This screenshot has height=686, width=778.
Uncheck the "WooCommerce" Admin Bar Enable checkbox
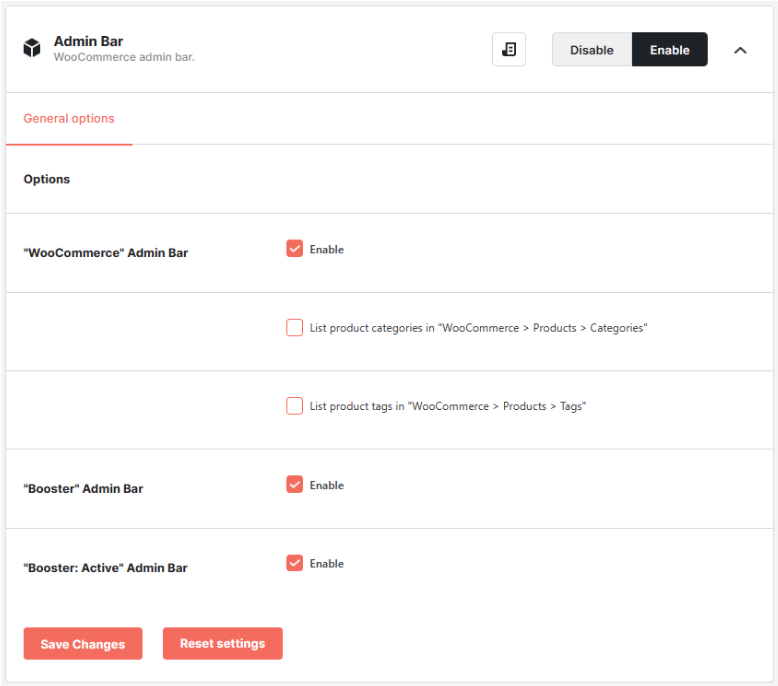click(x=294, y=249)
